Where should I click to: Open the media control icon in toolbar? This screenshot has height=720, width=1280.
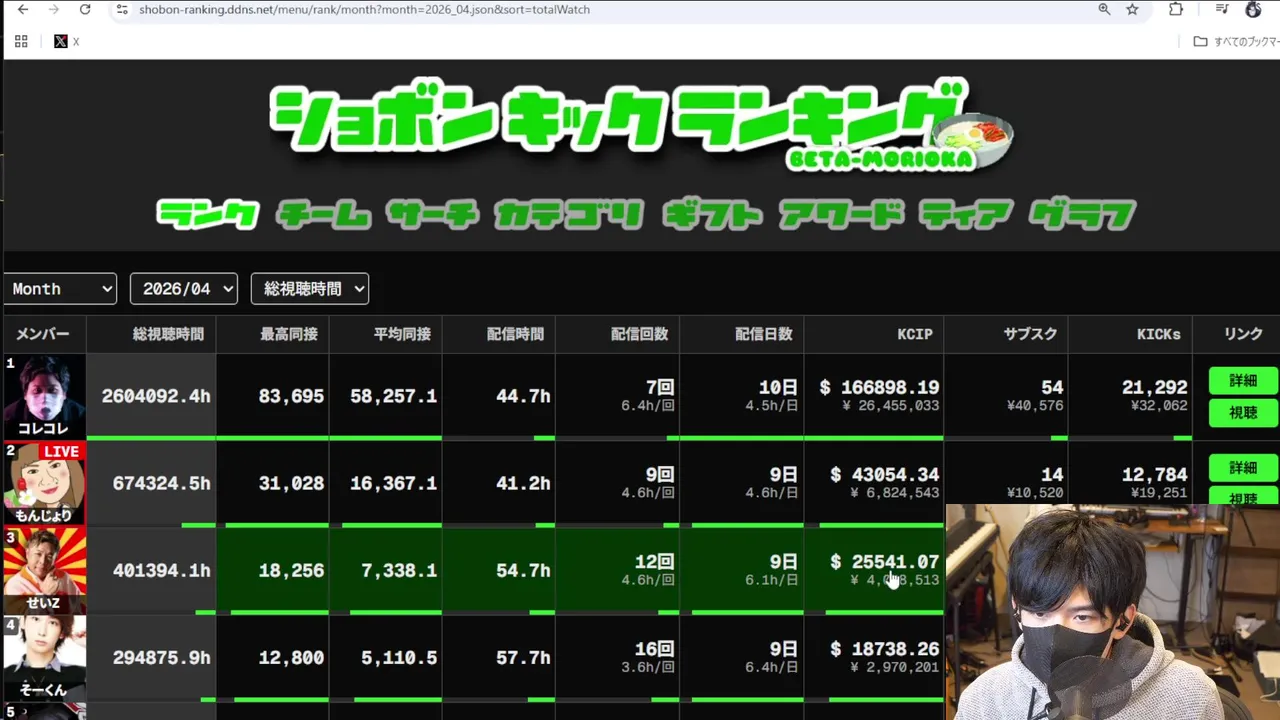(1222, 9)
